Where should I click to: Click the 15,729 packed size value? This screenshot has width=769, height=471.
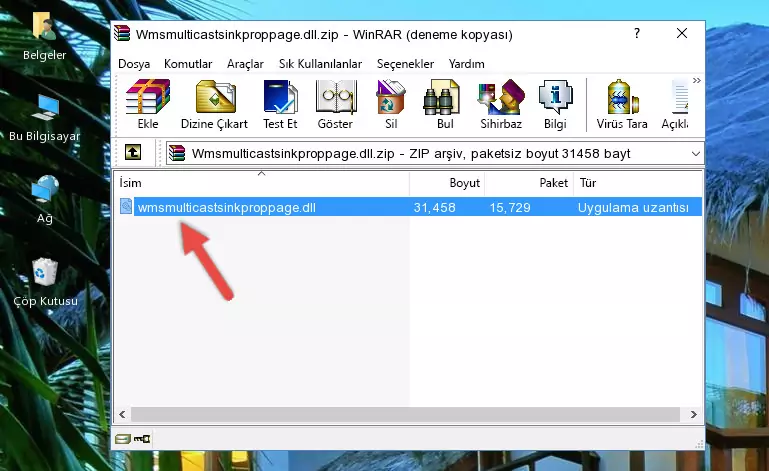(510, 208)
